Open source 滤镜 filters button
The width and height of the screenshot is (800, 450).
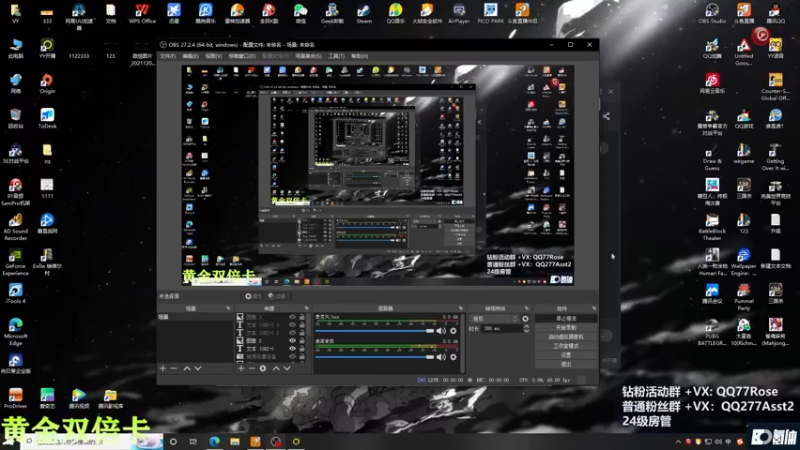pyautogui.click(x=277, y=296)
